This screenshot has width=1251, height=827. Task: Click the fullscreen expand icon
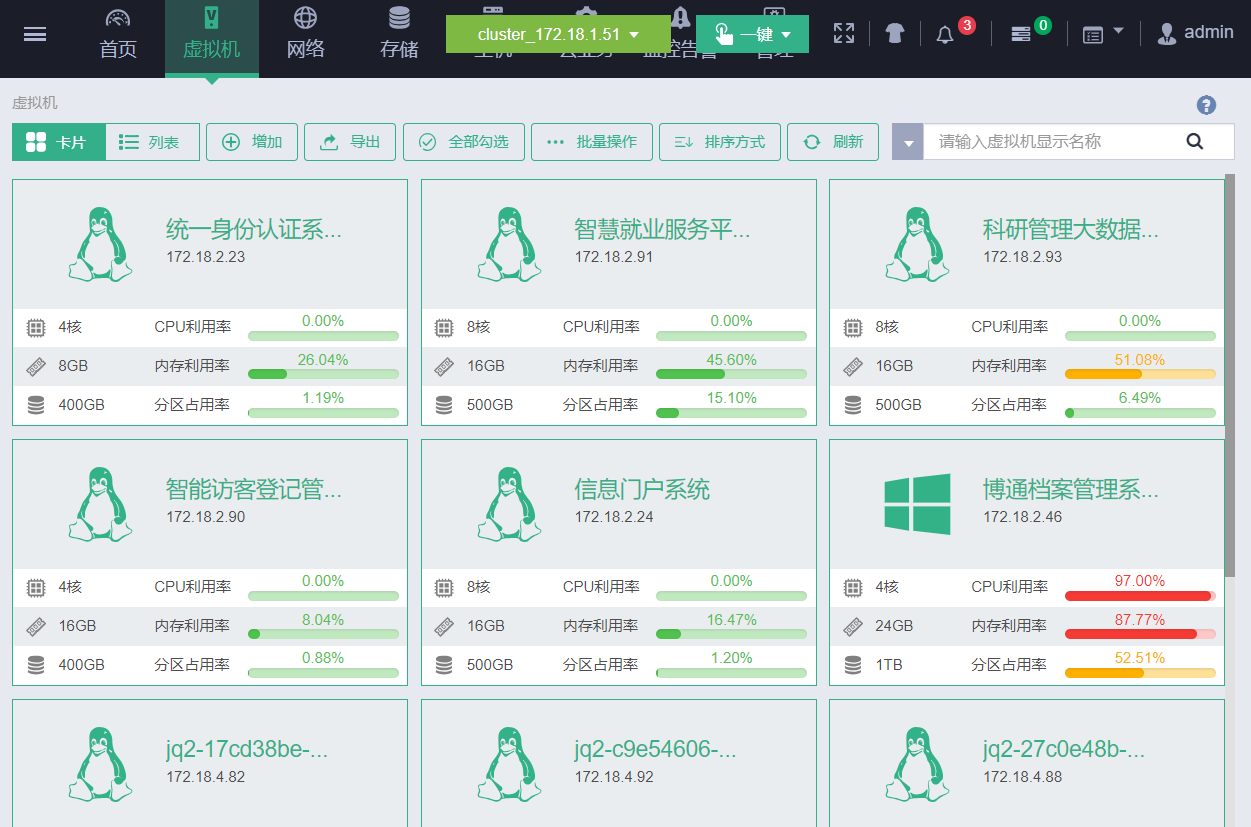point(844,34)
